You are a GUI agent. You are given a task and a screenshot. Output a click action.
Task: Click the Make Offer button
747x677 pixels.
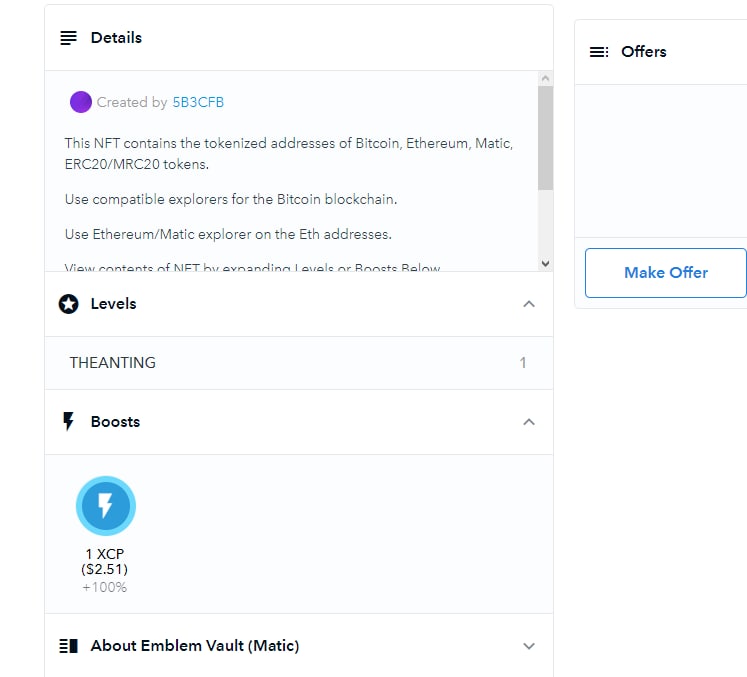666,273
